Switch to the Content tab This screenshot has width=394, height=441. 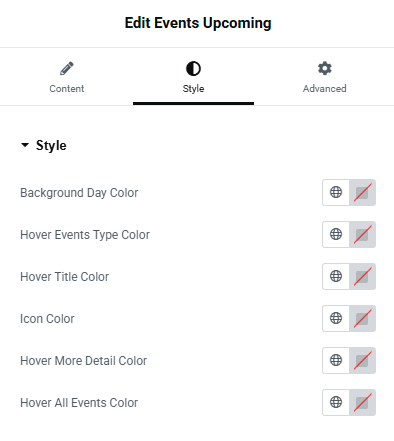click(x=67, y=77)
